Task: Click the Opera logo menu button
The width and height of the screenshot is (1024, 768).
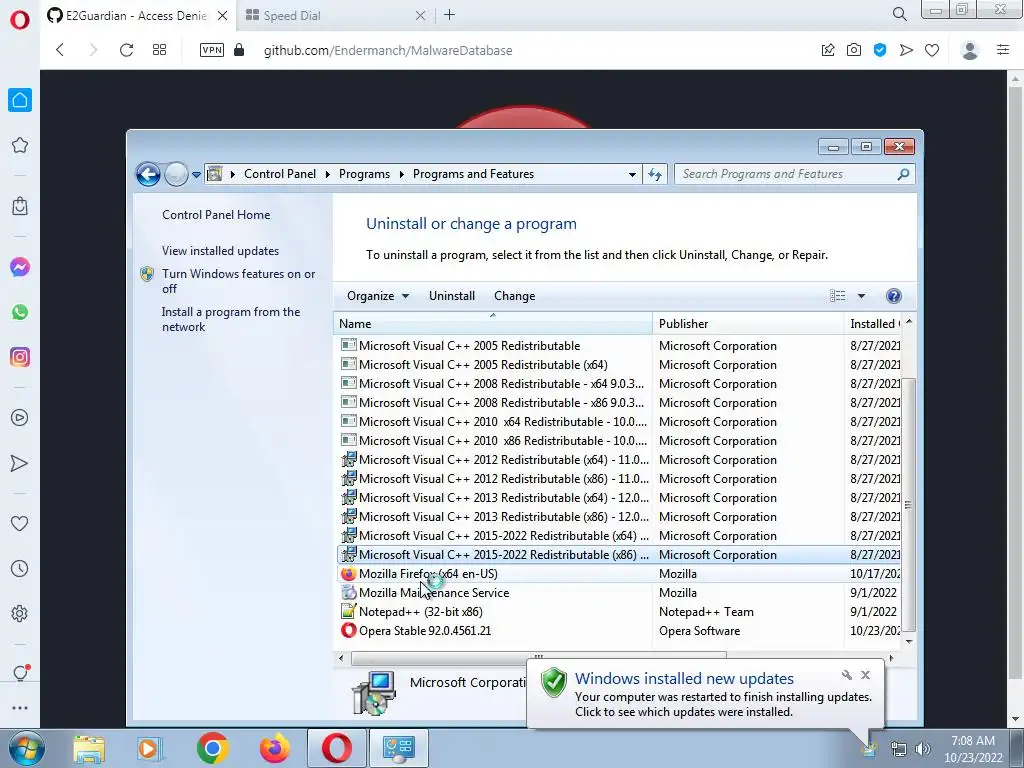Action: 20,20
